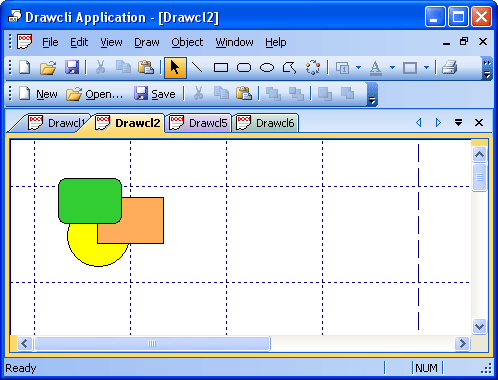The image size is (498, 380).
Task: Open the dropdown arrow next to fill icon
Action: point(358,68)
